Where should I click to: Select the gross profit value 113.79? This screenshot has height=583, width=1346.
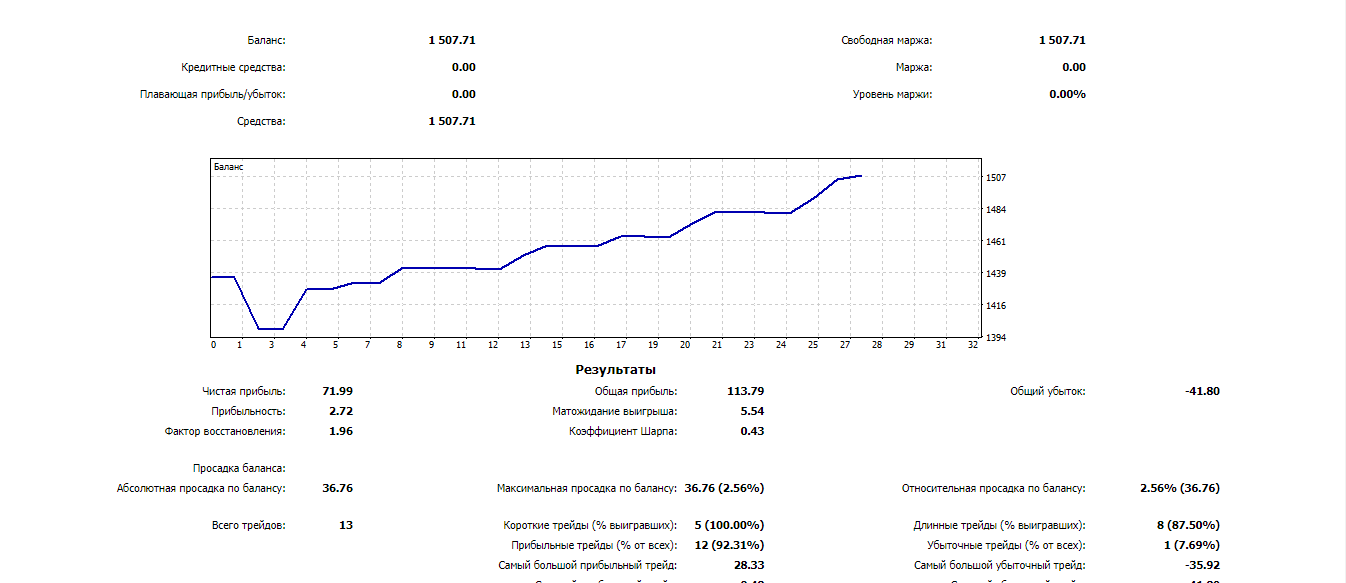tap(746, 392)
